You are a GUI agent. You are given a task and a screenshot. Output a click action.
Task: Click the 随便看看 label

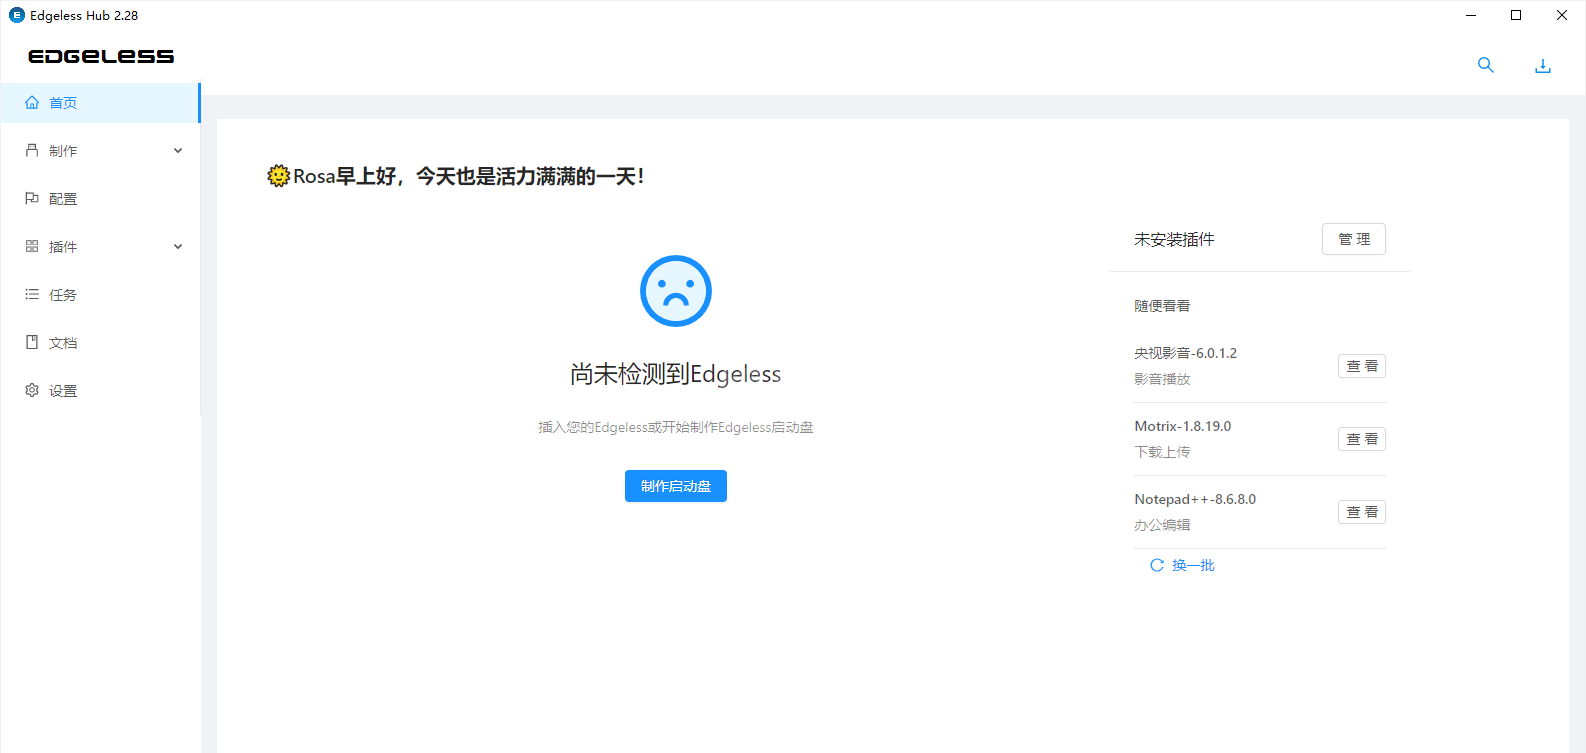coord(1162,306)
